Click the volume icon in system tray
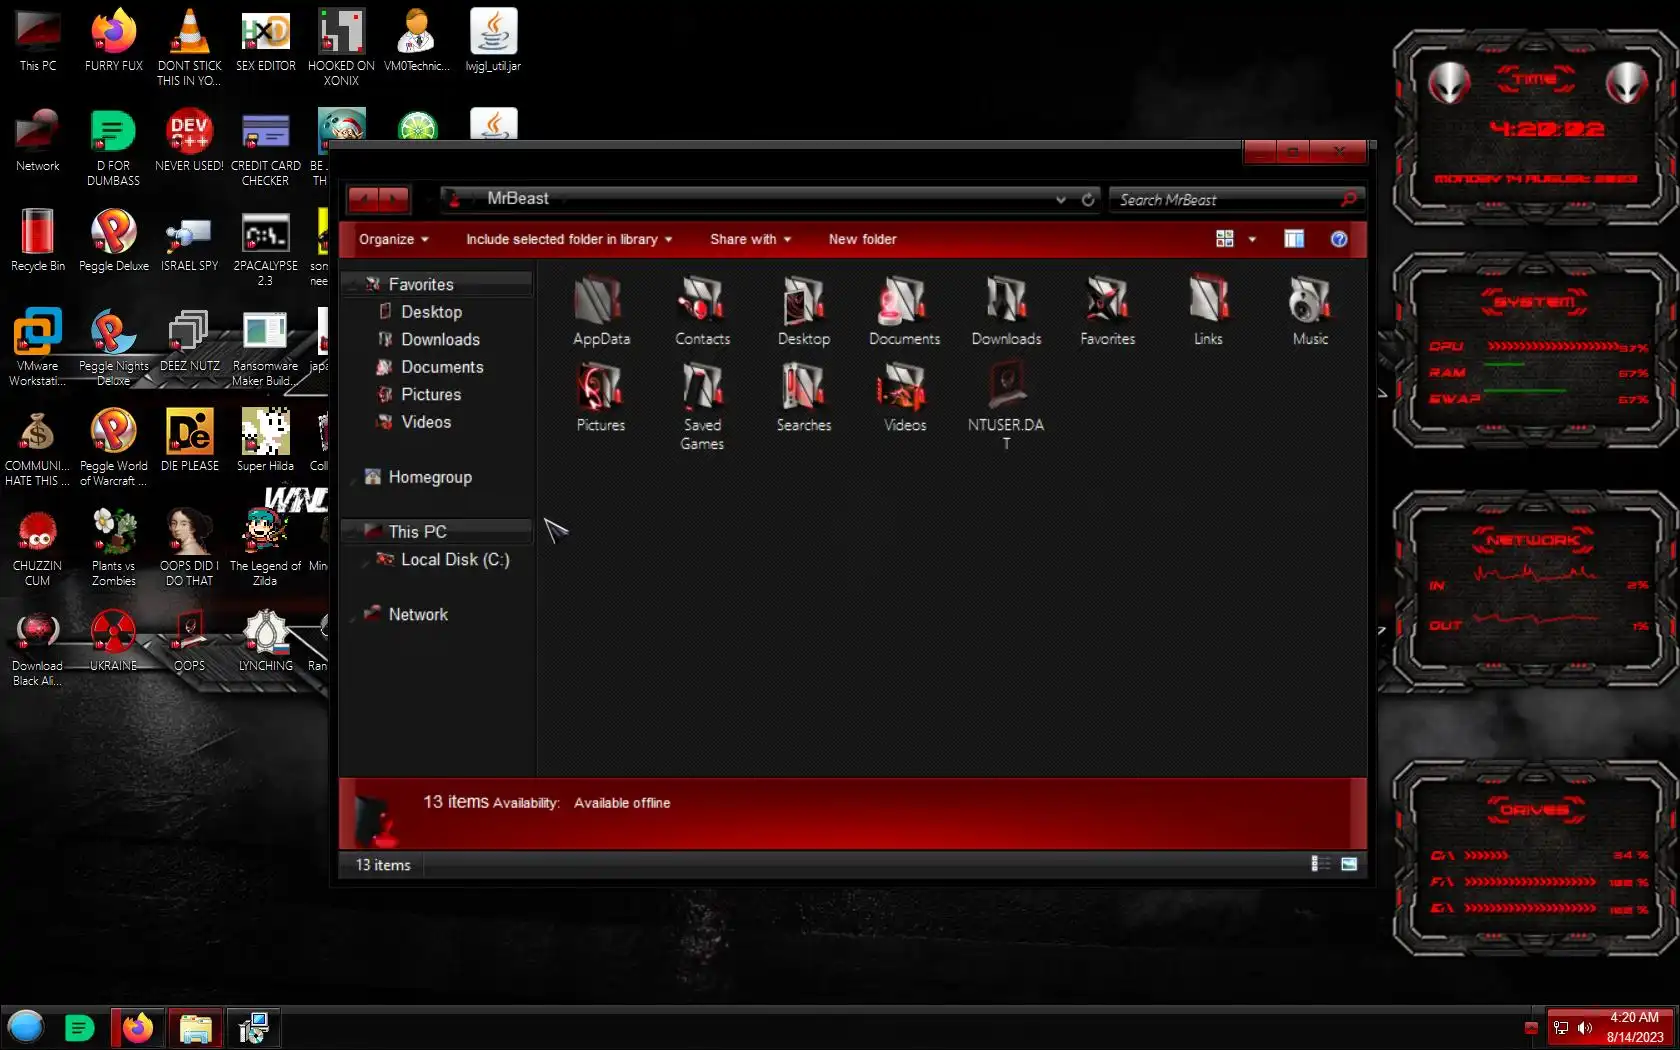1680x1050 pixels. pos(1585,1028)
